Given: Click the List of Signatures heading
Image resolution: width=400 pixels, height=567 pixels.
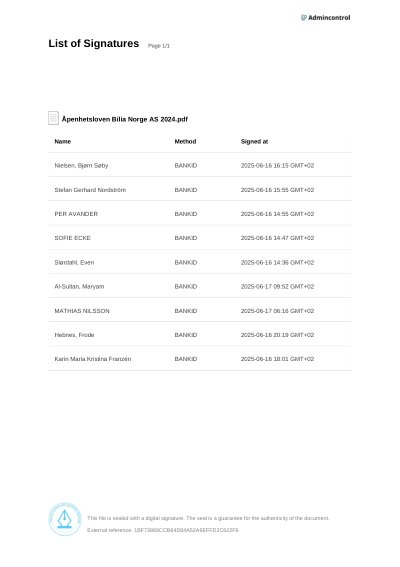Looking at the screenshot, I should click(94, 43).
